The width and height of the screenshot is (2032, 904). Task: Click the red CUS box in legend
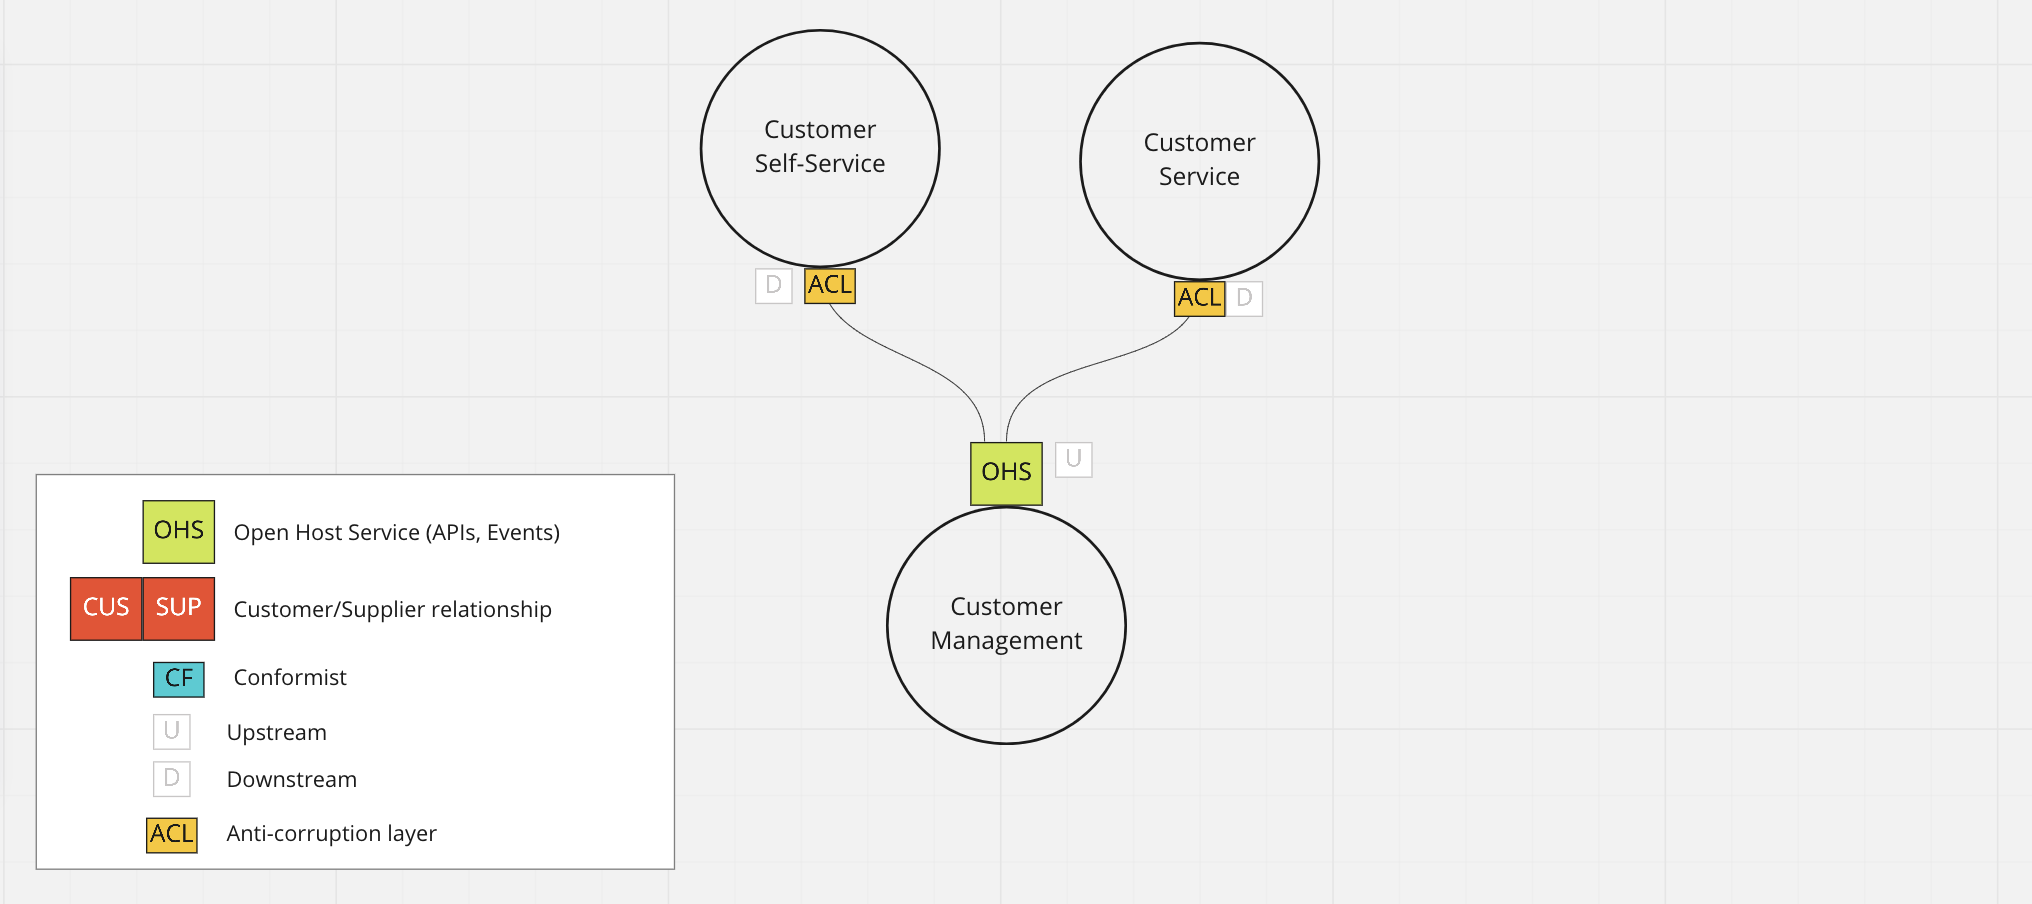(106, 608)
